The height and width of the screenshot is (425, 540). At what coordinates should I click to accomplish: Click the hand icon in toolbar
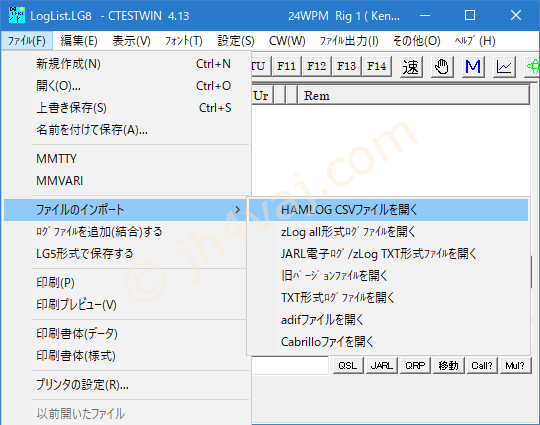(x=442, y=66)
